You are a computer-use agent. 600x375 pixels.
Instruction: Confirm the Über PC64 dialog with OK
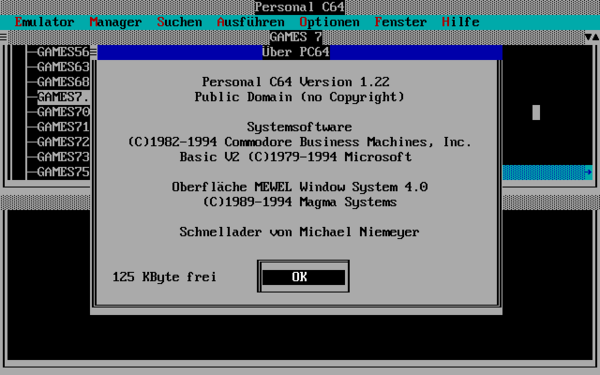coord(303,277)
